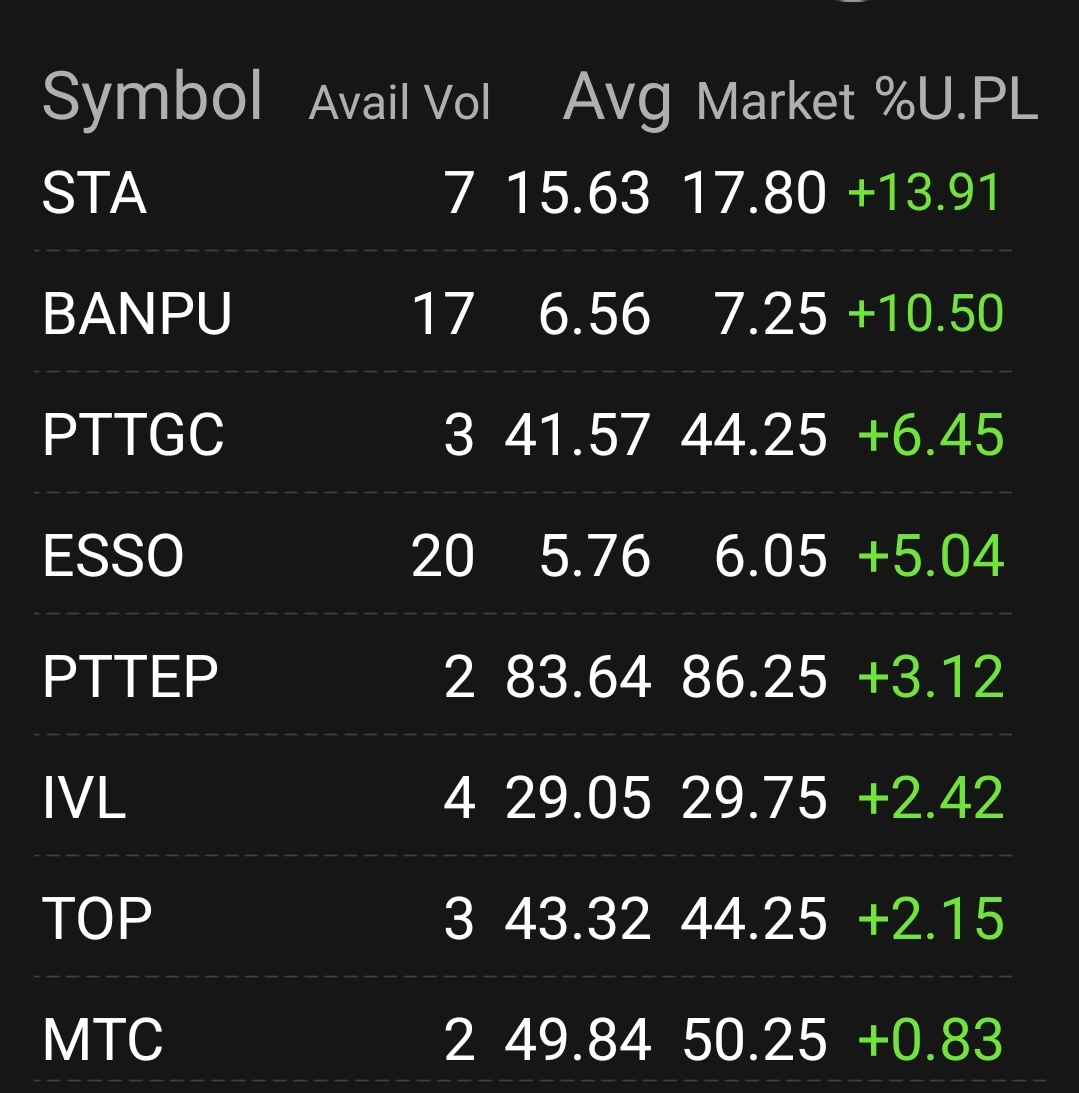The height and width of the screenshot is (1093, 1079).
Task: Click the Market column header
Action: (x=775, y=103)
